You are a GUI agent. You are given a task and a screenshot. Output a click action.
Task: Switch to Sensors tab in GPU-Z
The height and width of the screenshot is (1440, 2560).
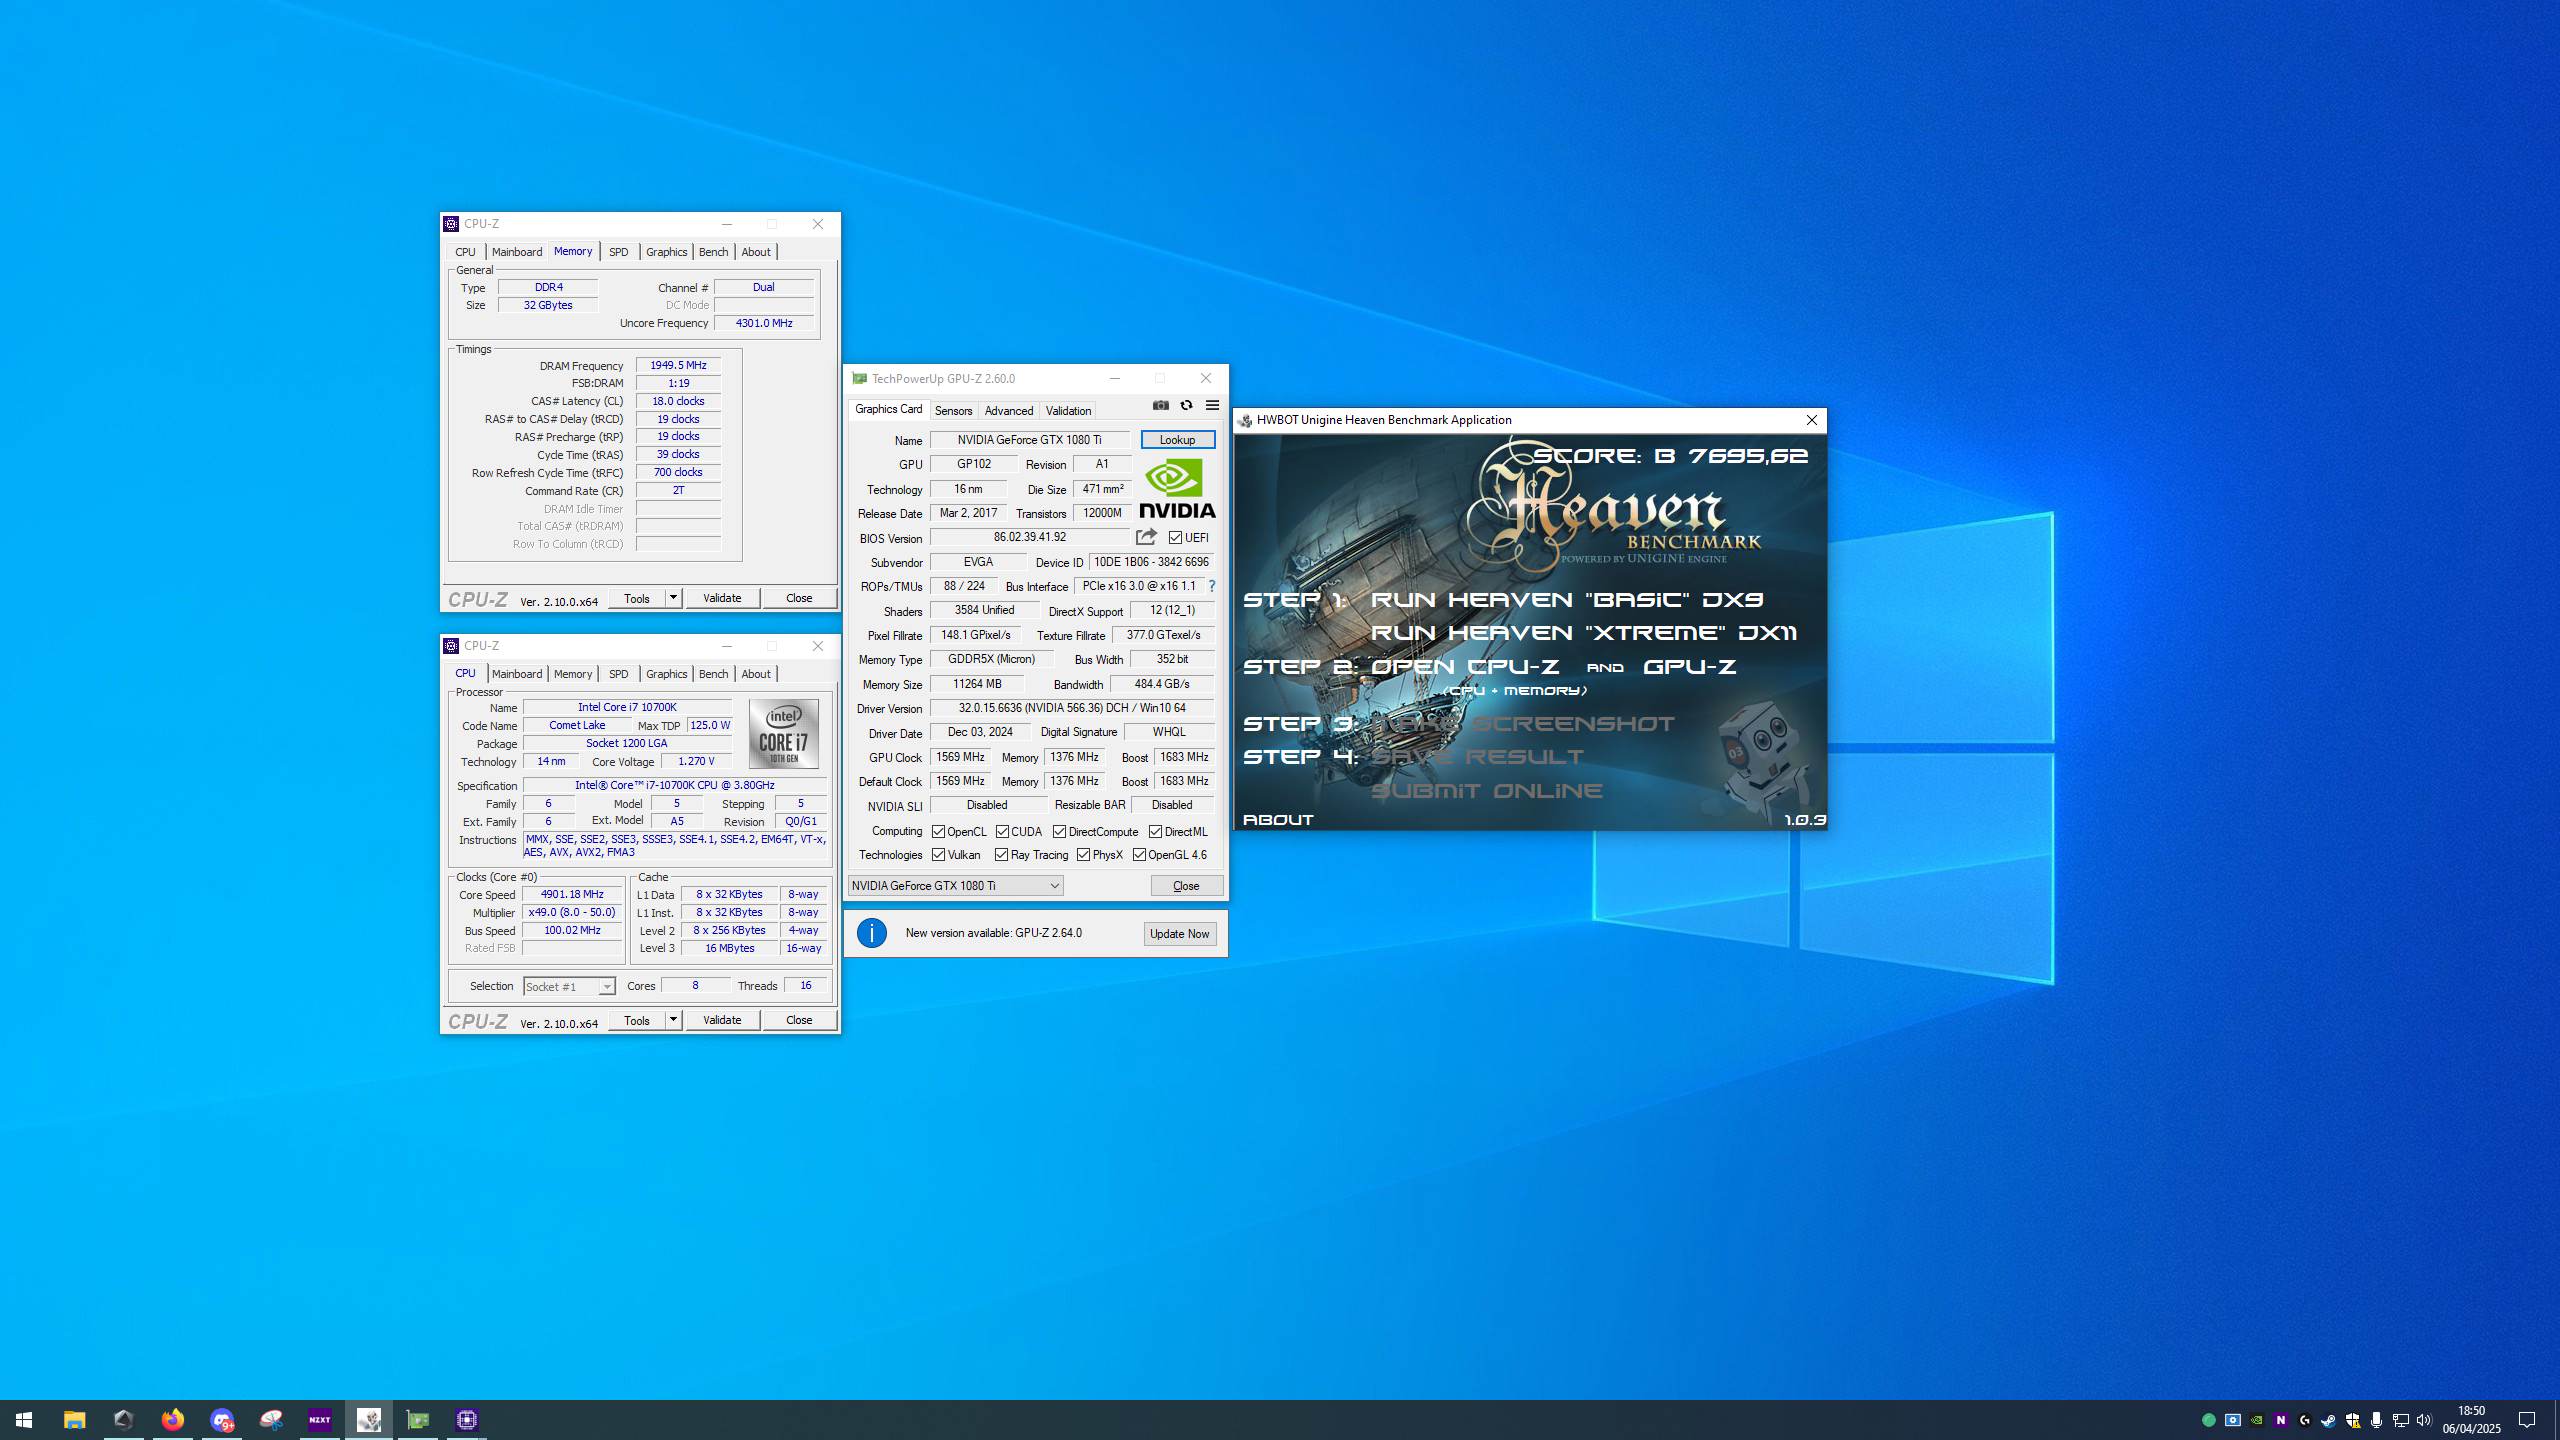coord(953,411)
